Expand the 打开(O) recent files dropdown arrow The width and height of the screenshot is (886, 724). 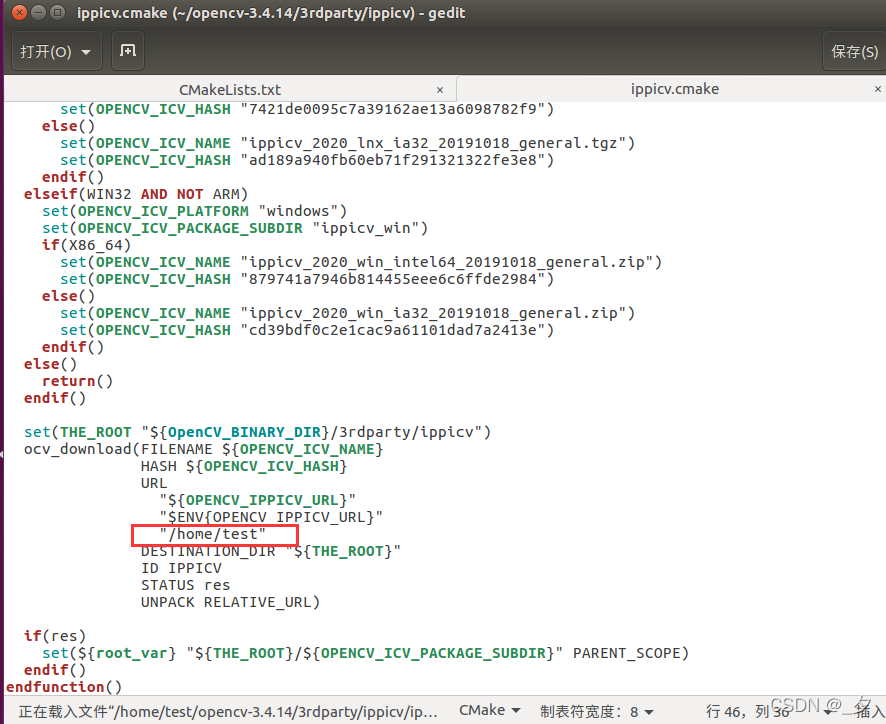click(x=86, y=53)
